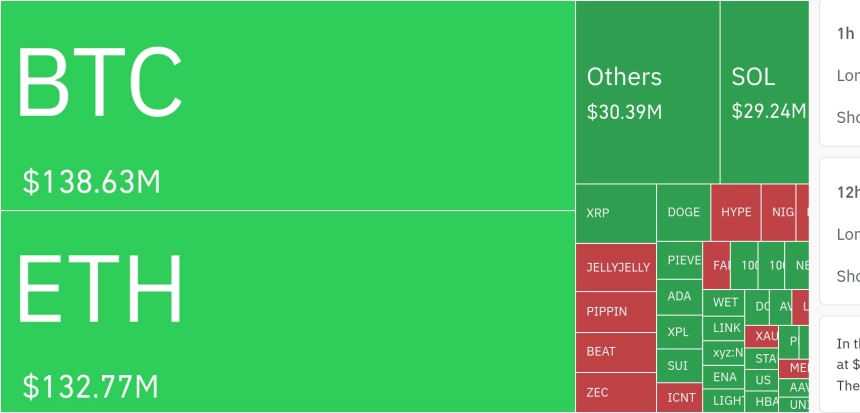Screen dimensions: 860x413
Task: Click the ZEC tile
Action: [x=616, y=392]
